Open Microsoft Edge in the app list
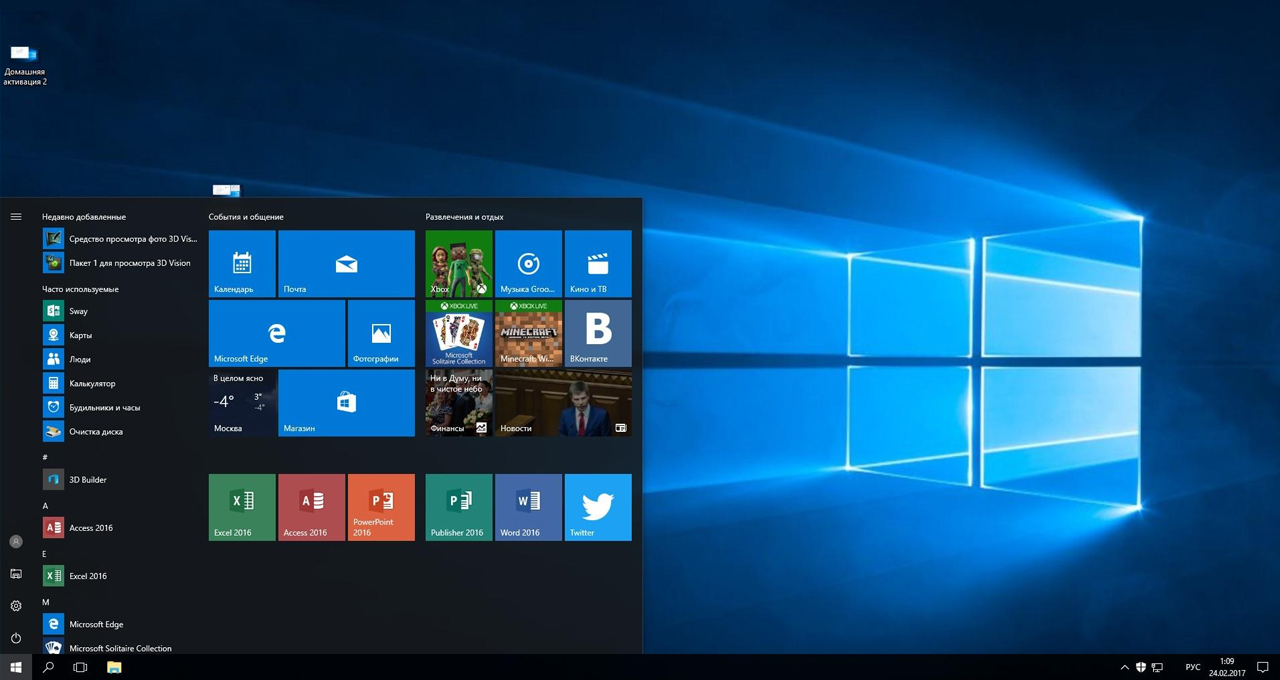1280x680 pixels. click(120, 624)
